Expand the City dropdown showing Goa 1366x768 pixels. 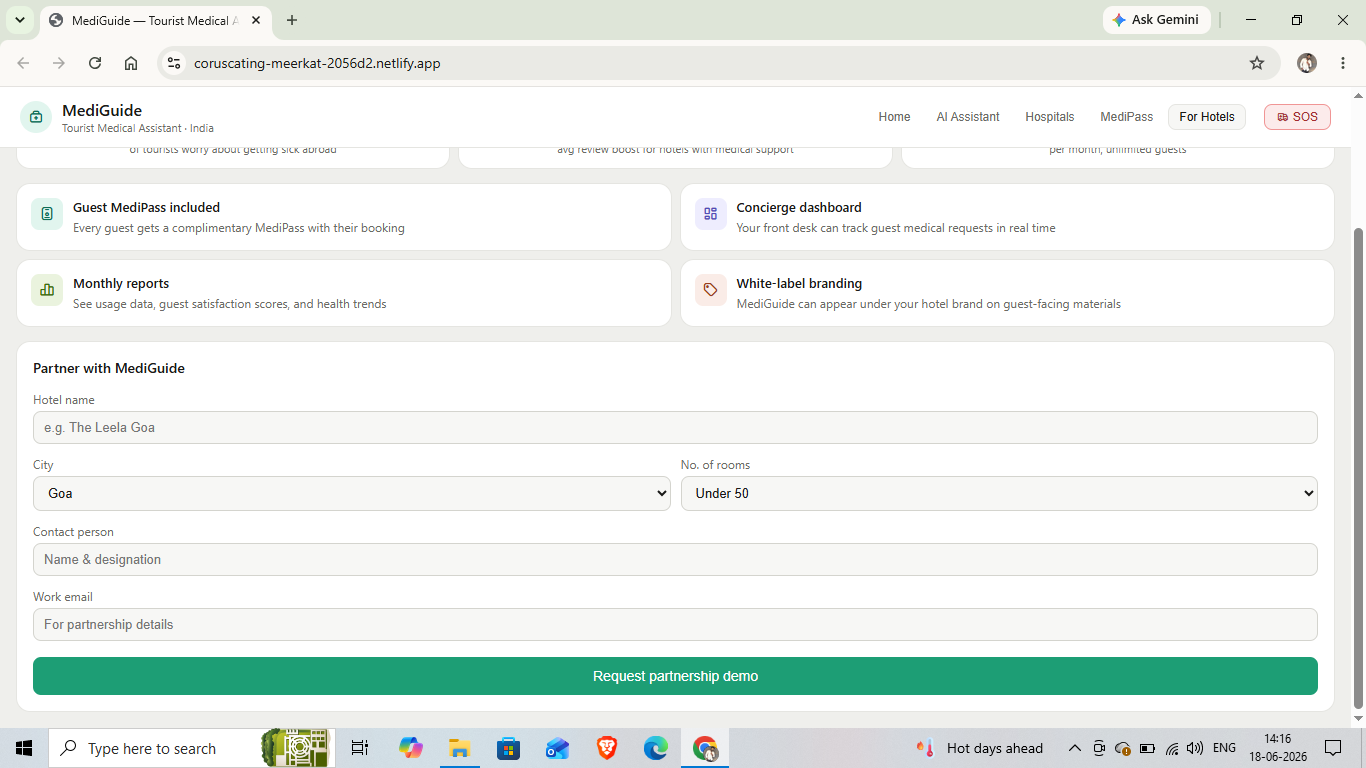[352, 493]
